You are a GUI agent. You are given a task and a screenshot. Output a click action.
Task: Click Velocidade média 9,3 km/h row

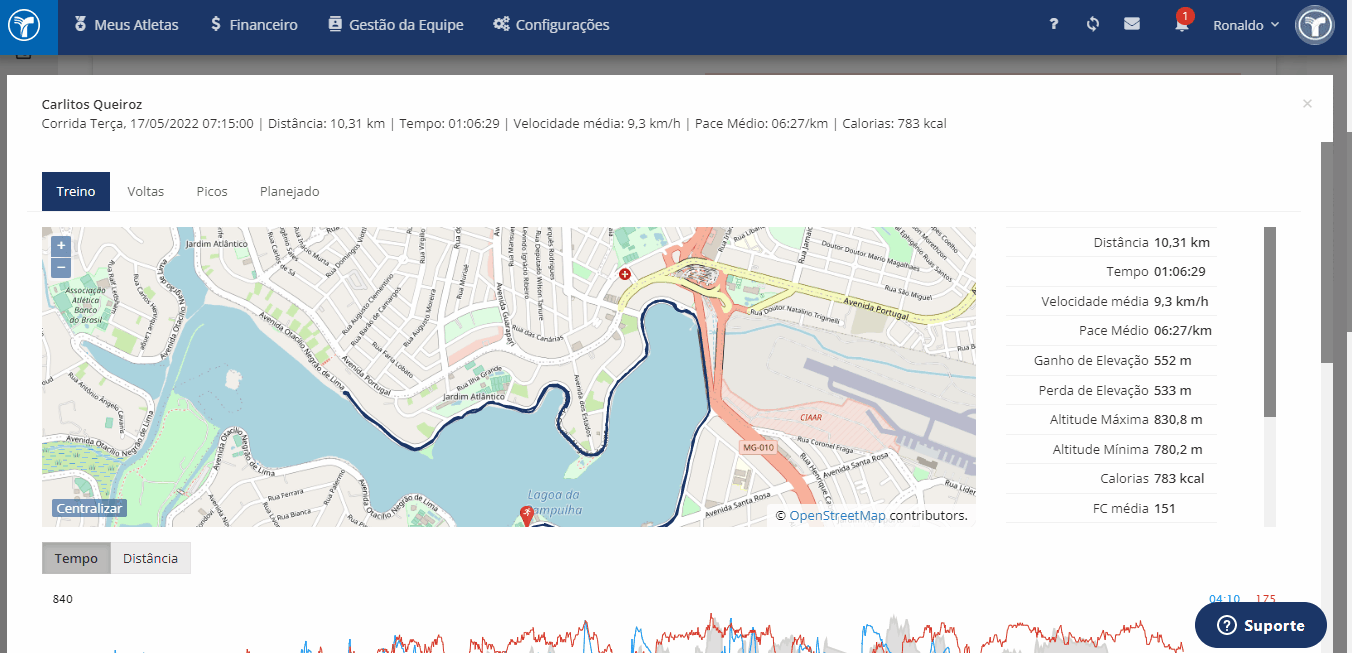click(x=1111, y=301)
